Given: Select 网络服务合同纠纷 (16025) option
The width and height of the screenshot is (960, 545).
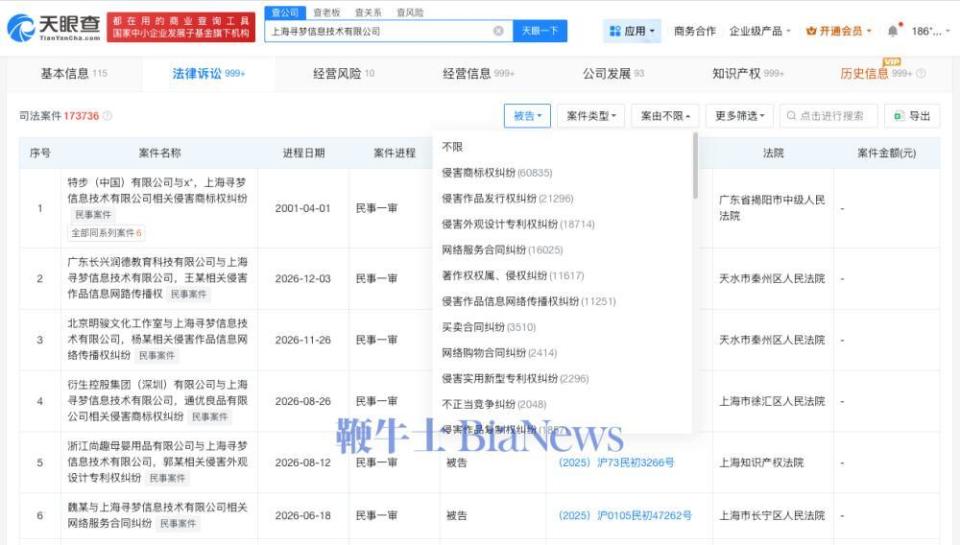Looking at the screenshot, I should click(502, 250).
